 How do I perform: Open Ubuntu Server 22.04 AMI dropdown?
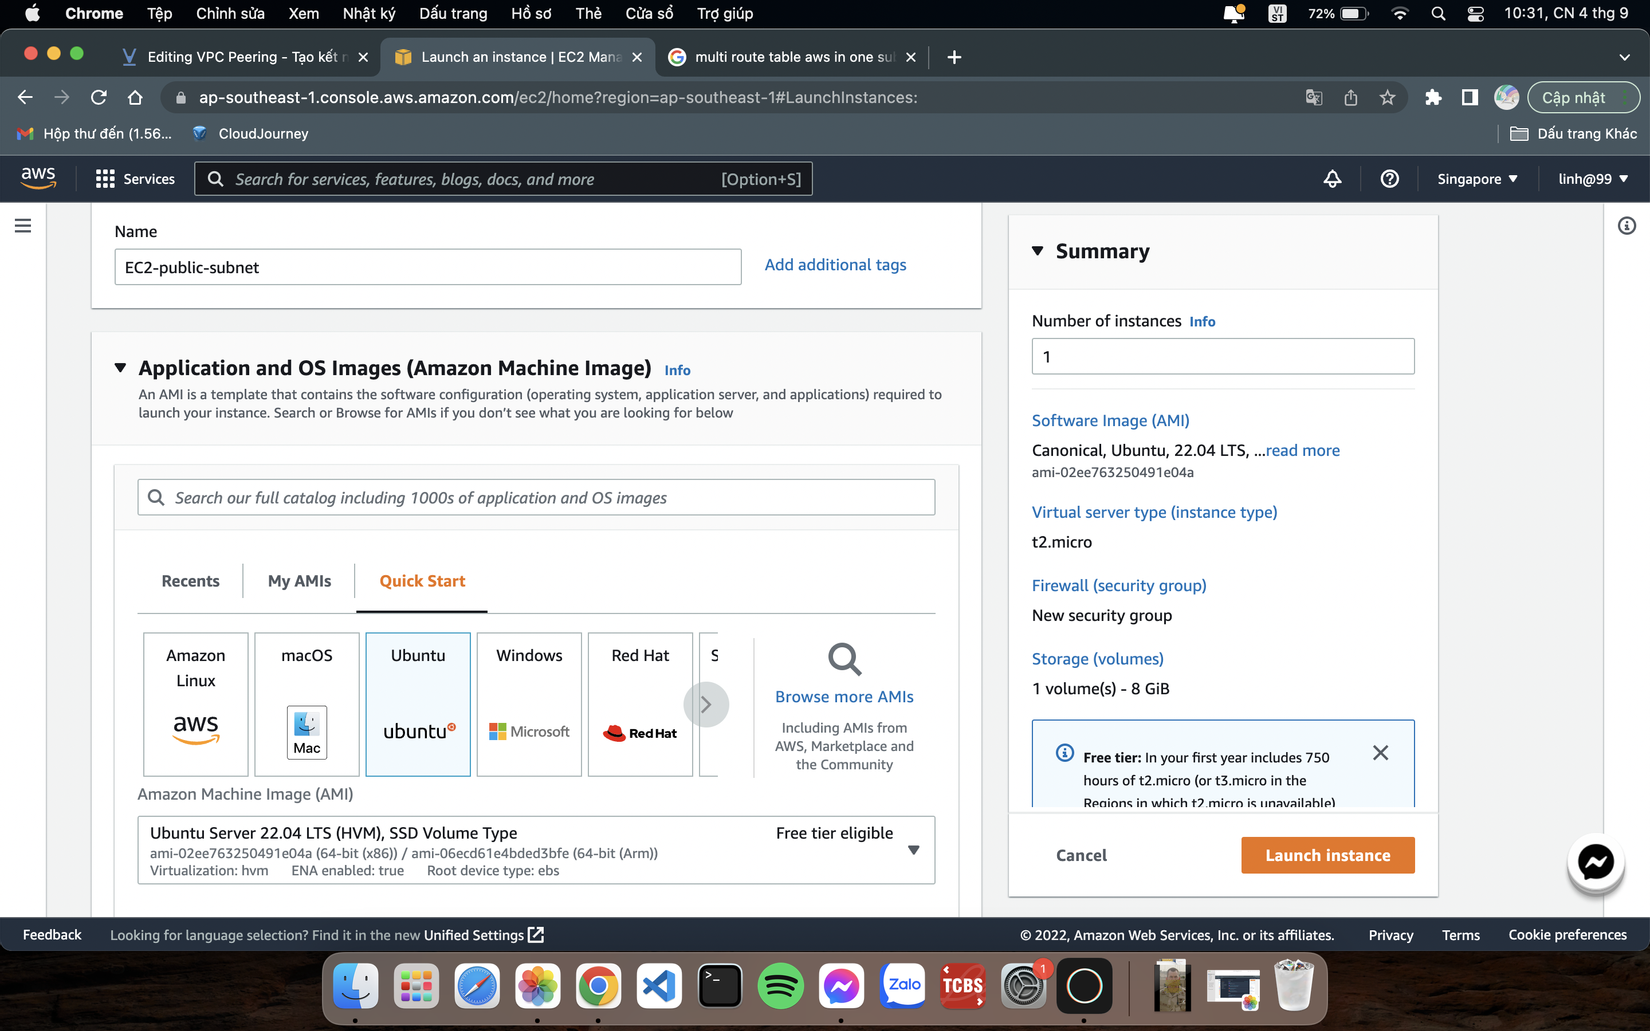(536, 850)
